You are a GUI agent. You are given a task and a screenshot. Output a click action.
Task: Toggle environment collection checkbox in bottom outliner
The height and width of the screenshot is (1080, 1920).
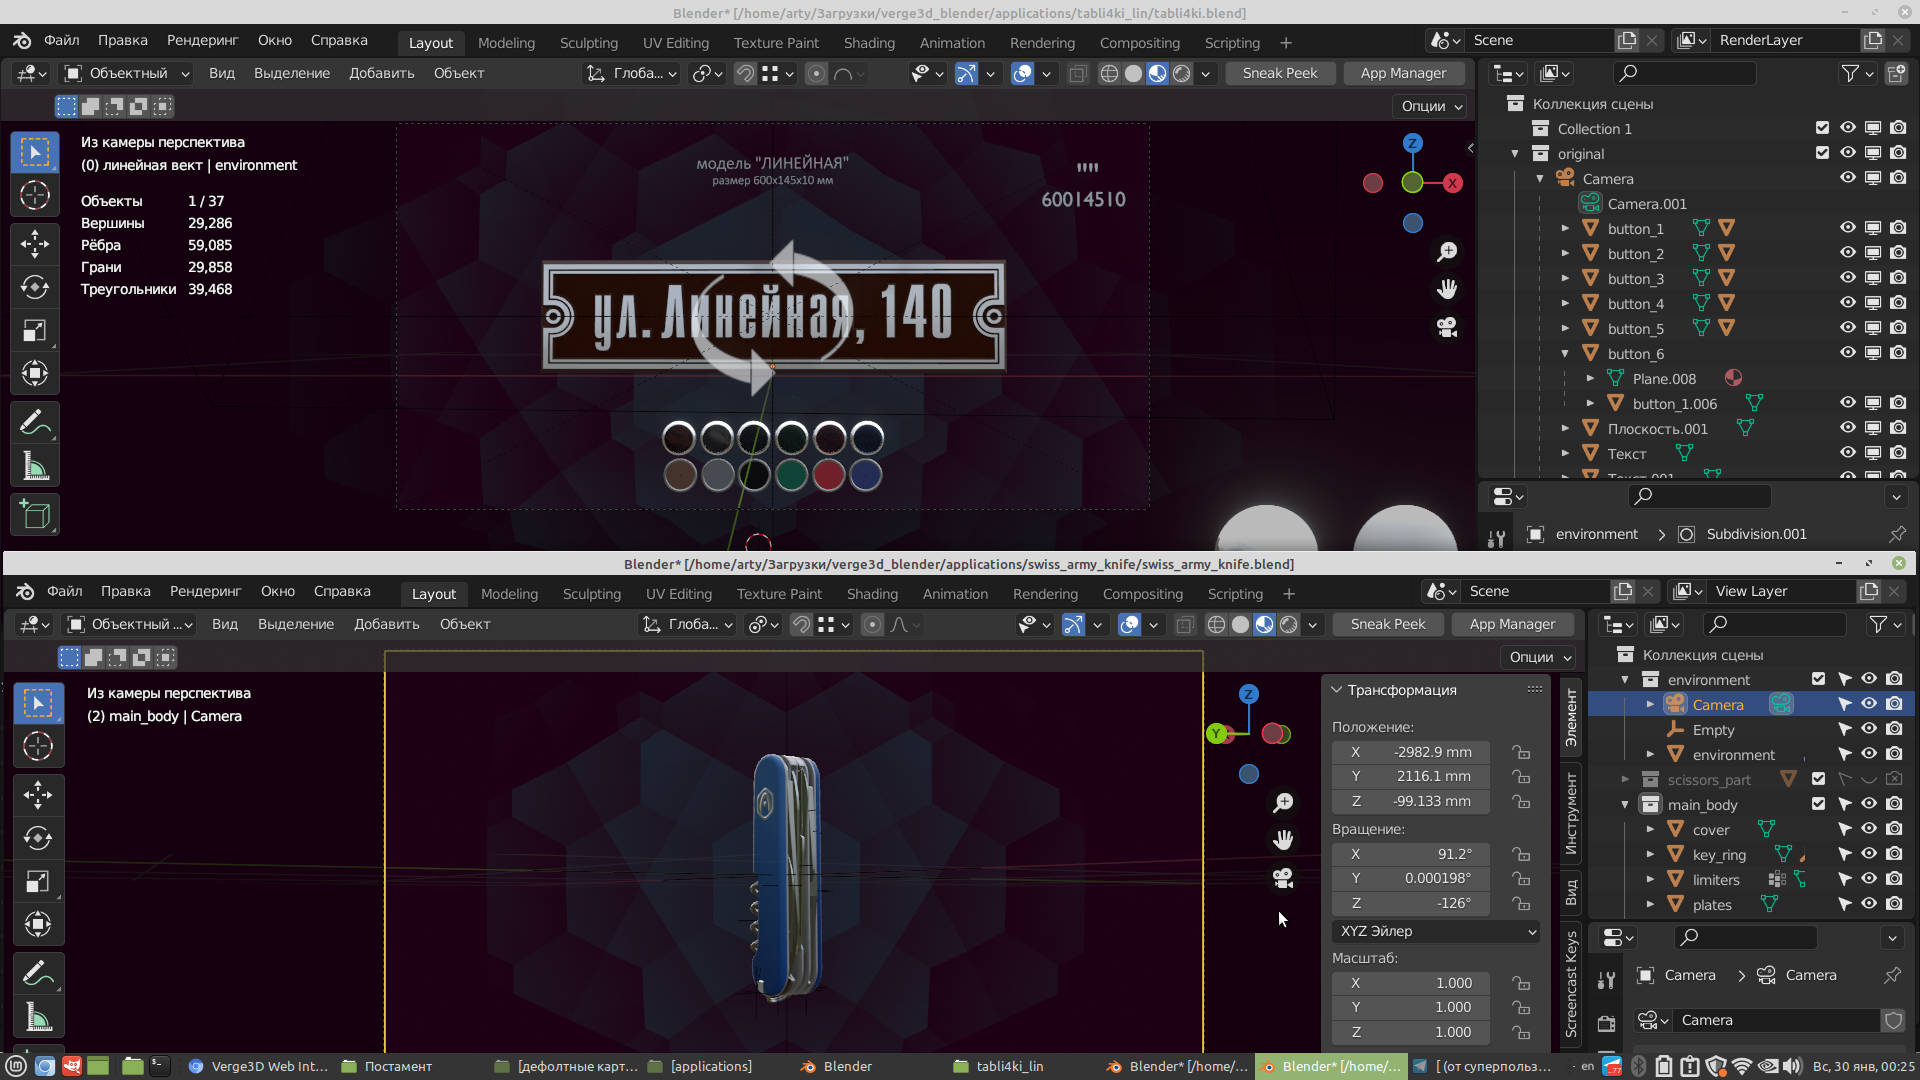click(1818, 679)
